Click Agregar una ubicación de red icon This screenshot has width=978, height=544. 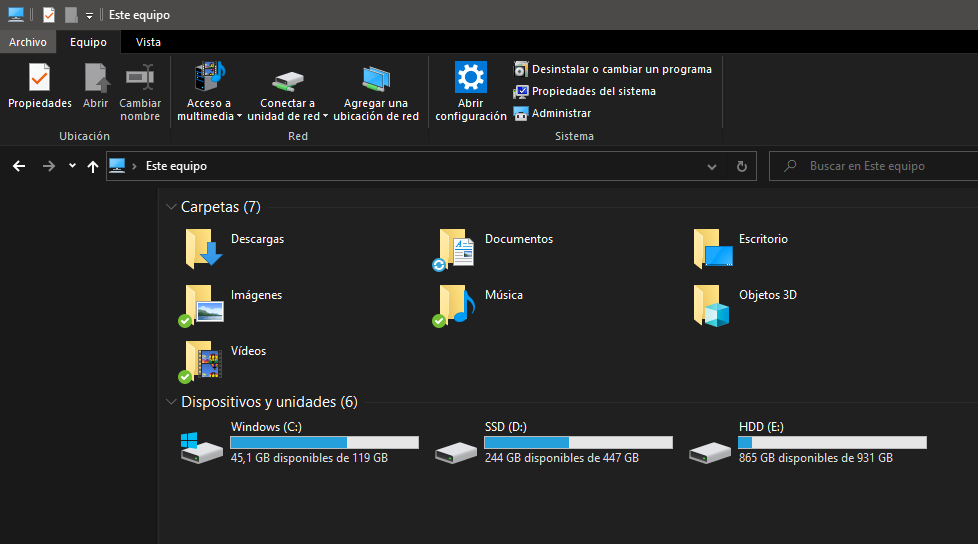[375, 78]
